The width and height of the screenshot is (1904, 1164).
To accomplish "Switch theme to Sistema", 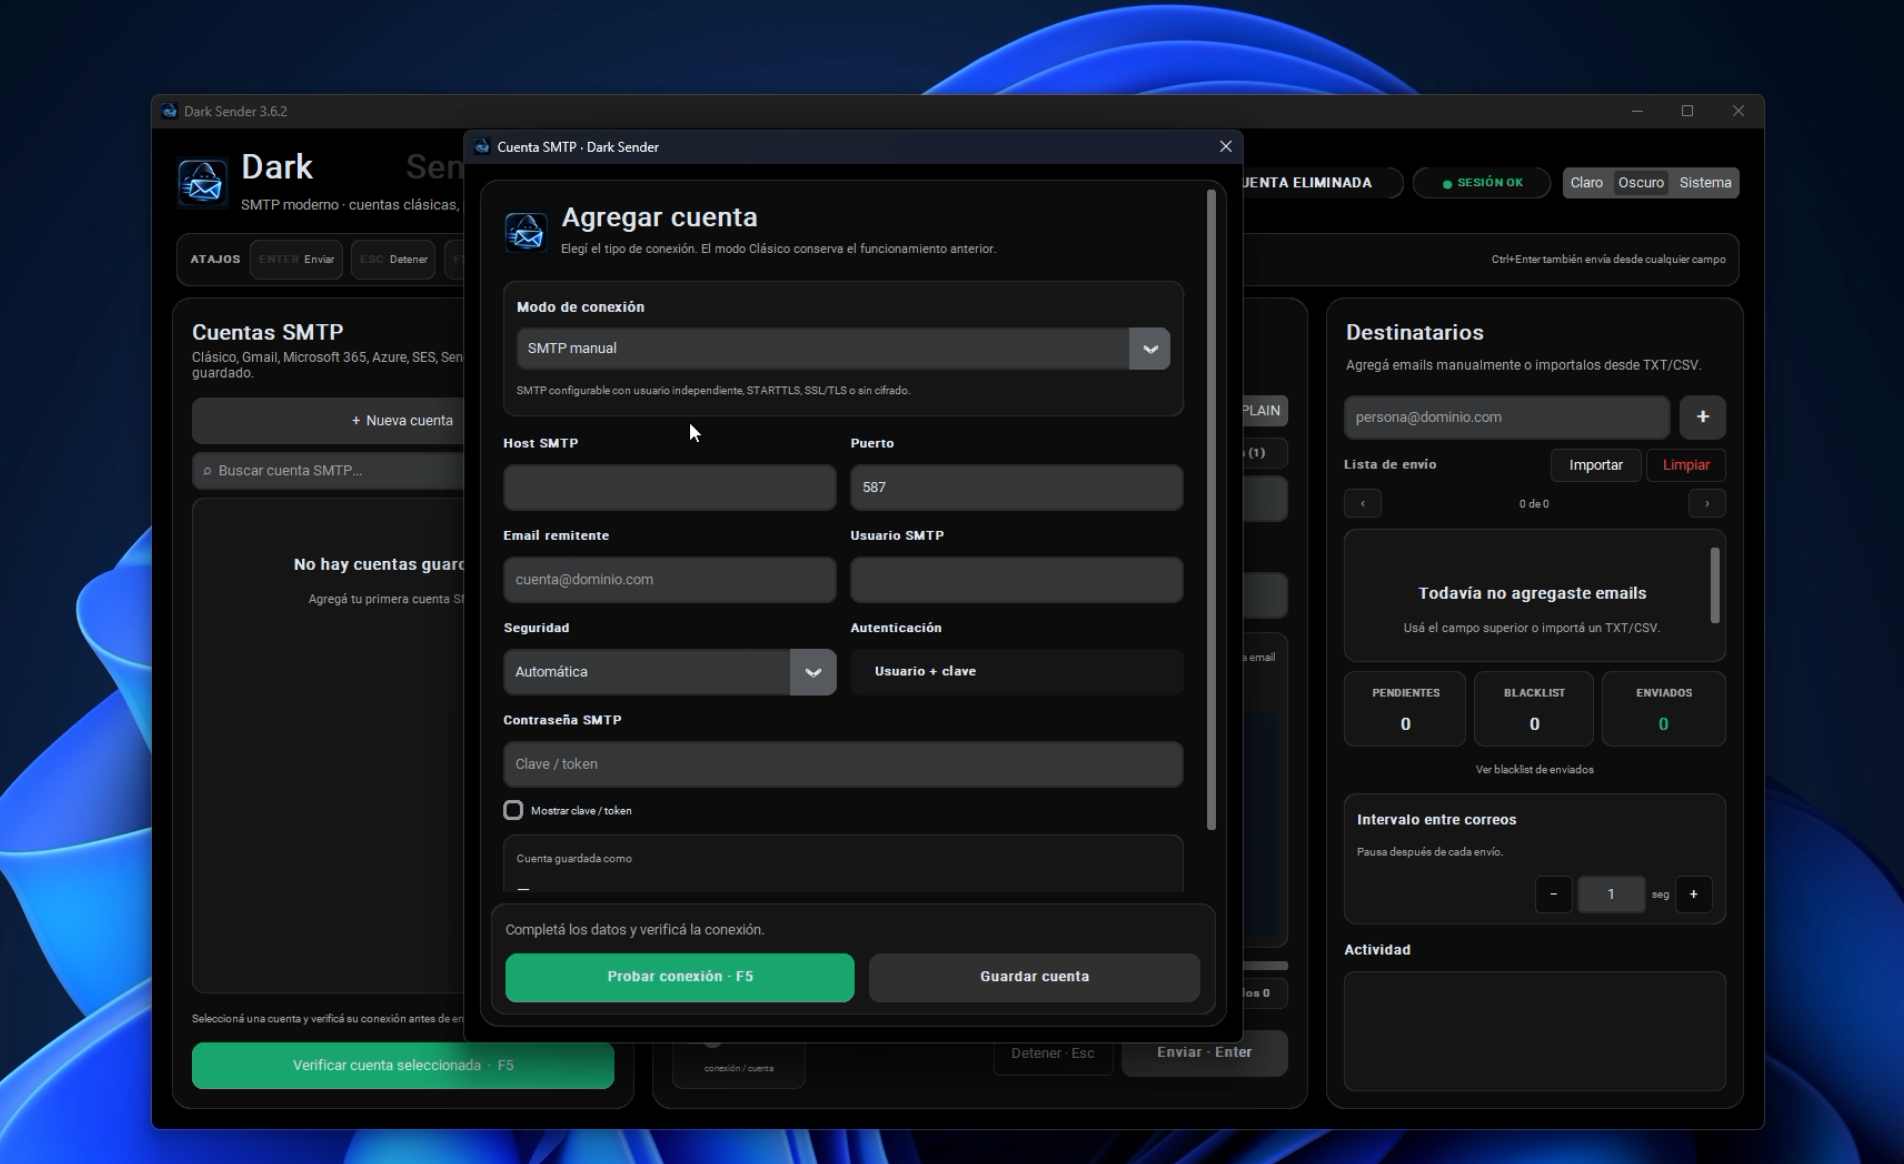I will pyautogui.click(x=1705, y=183).
